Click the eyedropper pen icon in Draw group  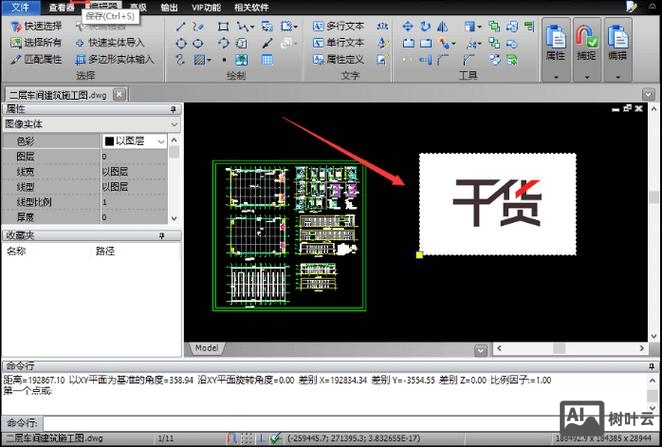pyautogui.click(x=267, y=43)
